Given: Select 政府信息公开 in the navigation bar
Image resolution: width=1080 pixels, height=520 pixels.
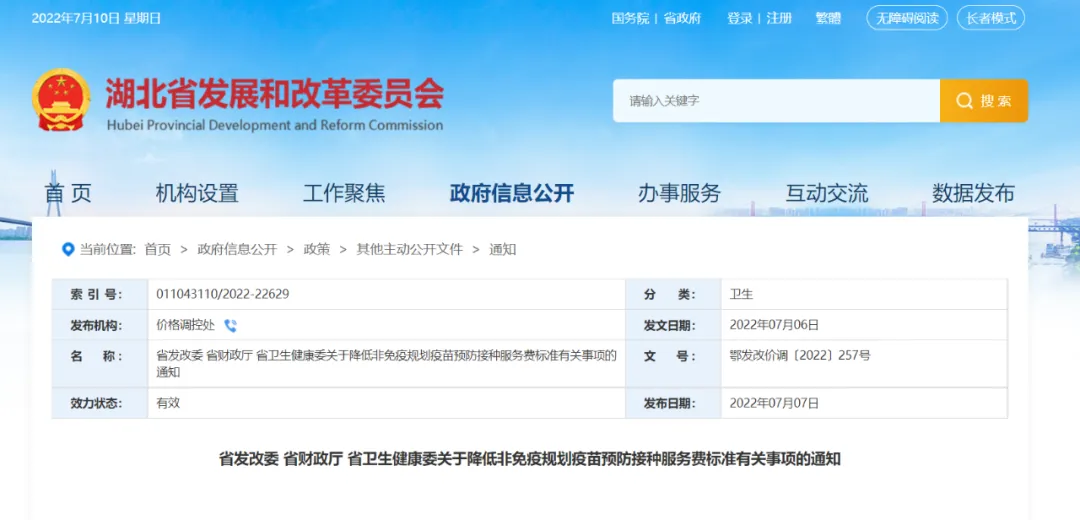Looking at the screenshot, I should 512,194.
